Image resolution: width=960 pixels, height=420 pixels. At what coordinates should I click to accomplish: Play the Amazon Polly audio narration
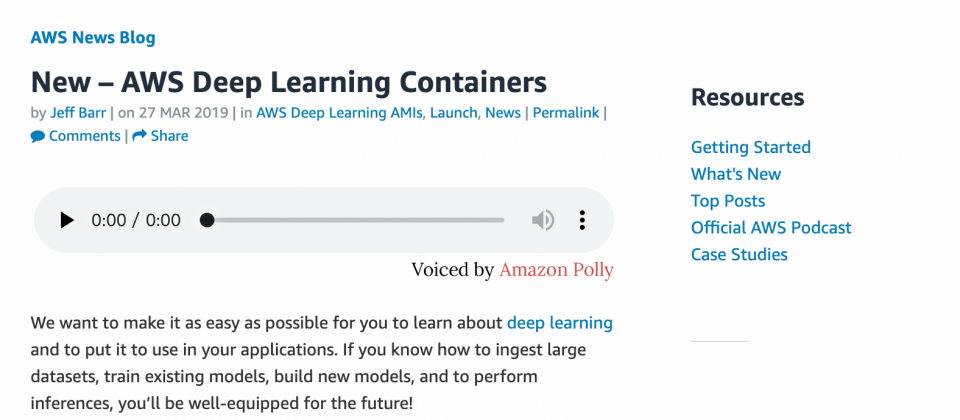(x=67, y=220)
